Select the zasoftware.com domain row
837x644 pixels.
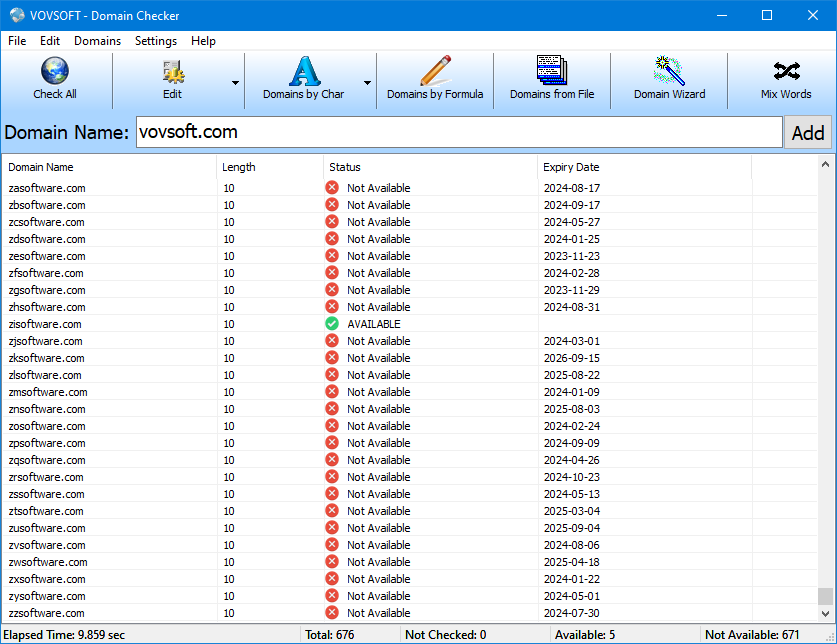(410, 187)
